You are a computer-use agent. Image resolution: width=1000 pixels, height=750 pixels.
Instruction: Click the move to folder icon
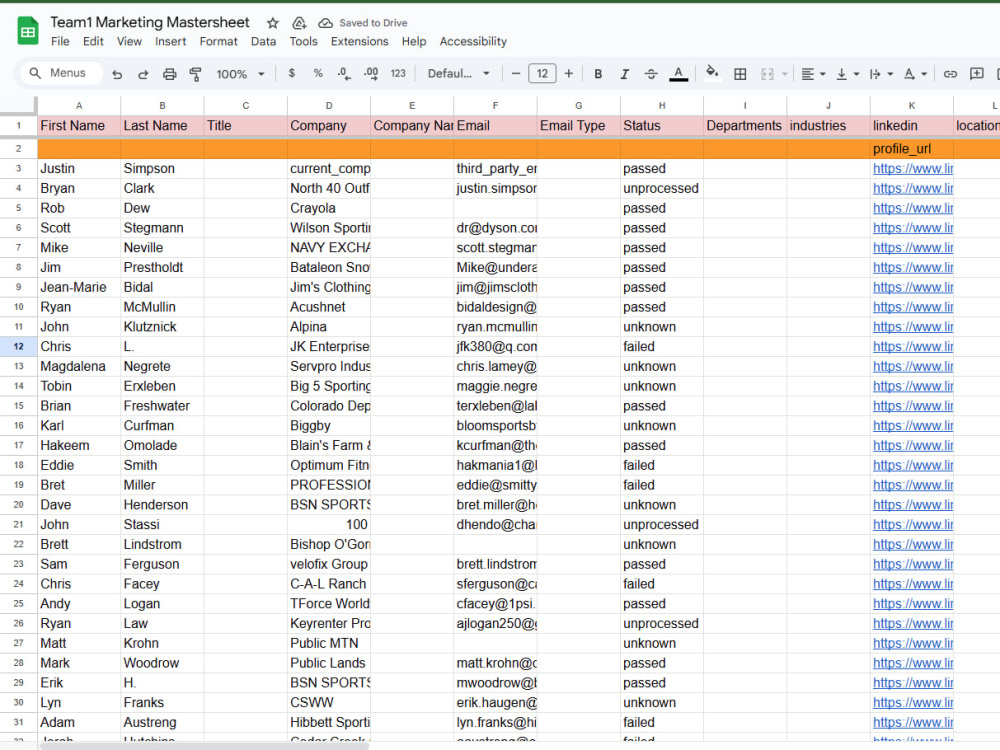click(299, 23)
